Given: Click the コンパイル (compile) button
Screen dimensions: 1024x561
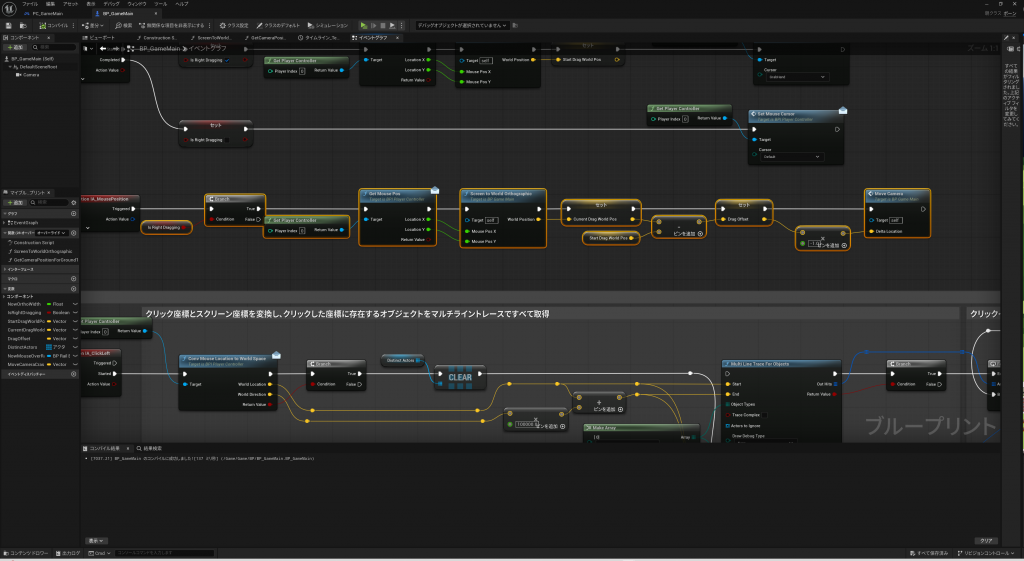Looking at the screenshot, I should click(54, 25).
